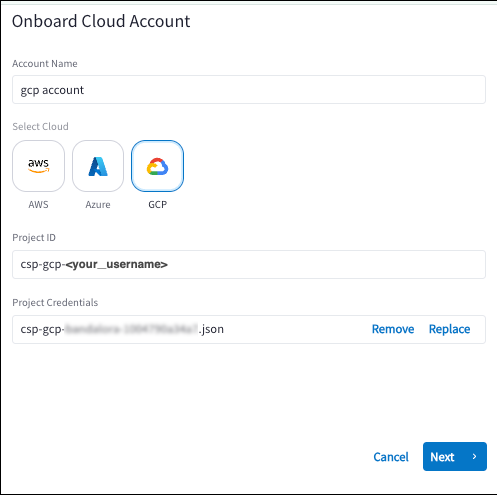Click the Account Name label
The height and width of the screenshot is (495, 497).
click(x=45, y=64)
